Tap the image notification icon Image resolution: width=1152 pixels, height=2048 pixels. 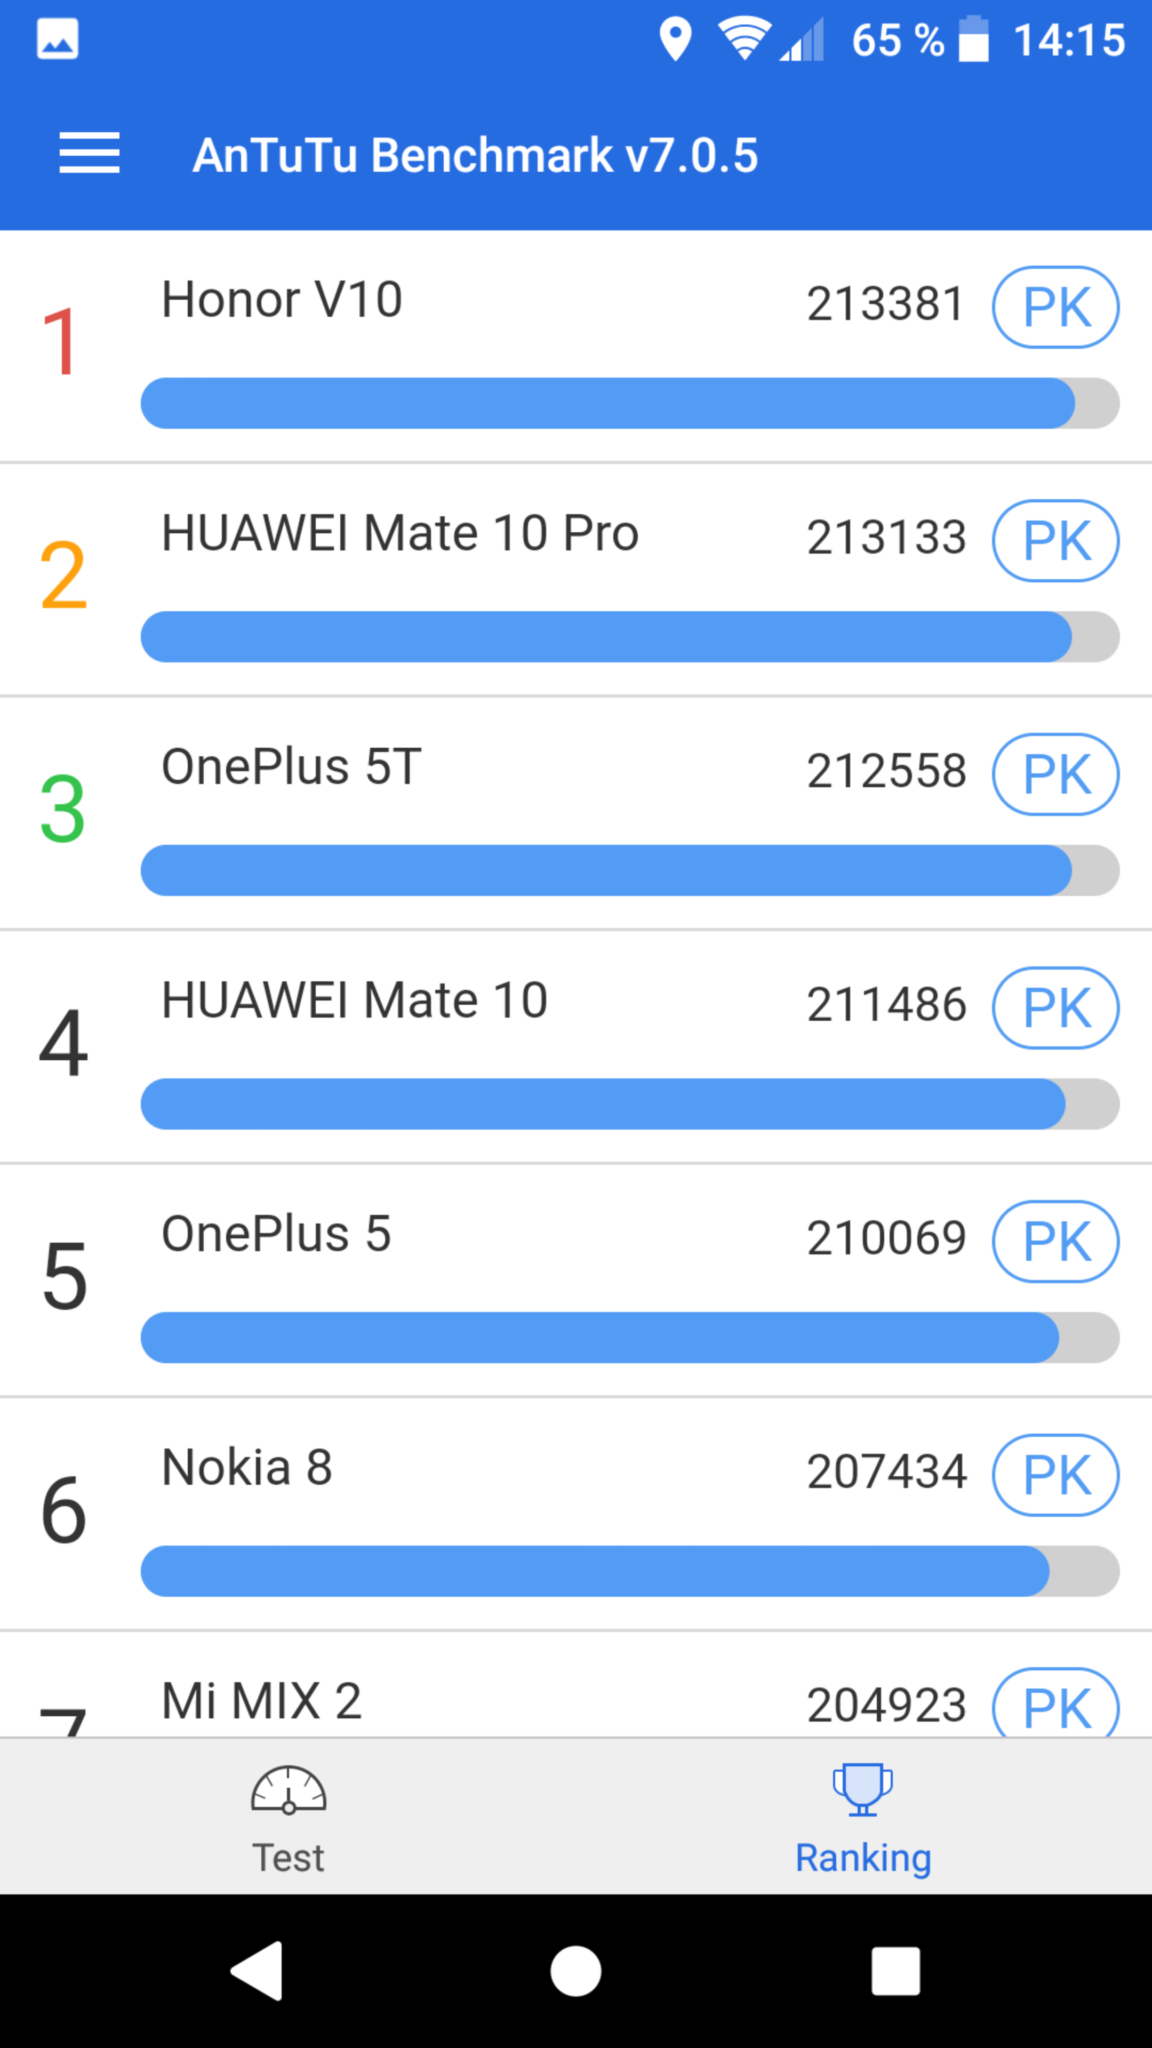coord(58,40)
